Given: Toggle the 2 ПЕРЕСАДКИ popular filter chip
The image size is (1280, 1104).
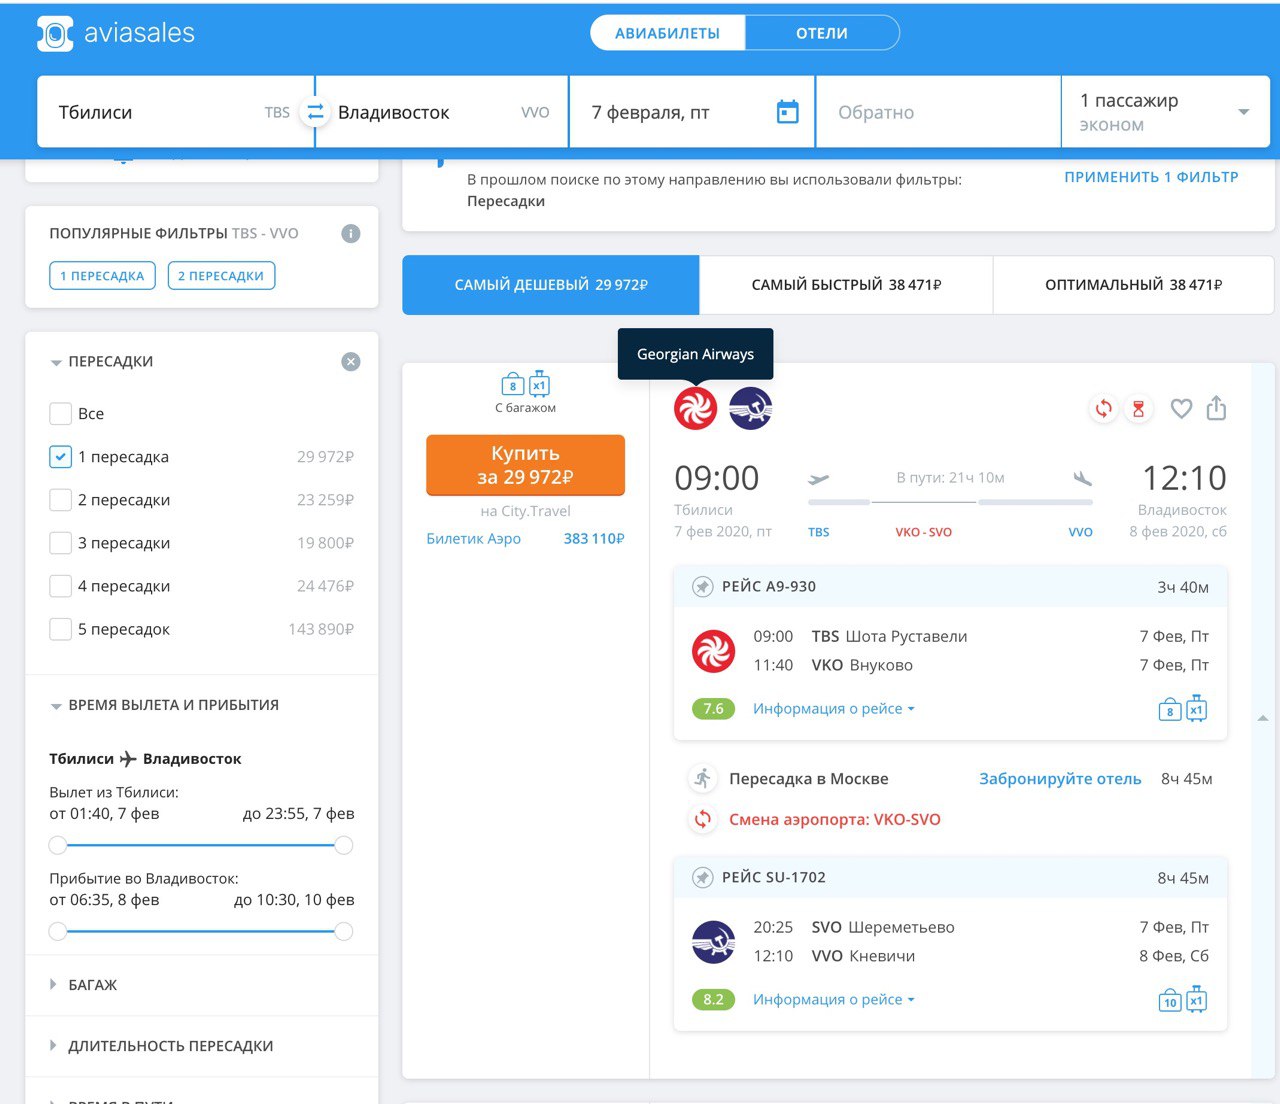Looking at the screenshot, I should (221, 275).
